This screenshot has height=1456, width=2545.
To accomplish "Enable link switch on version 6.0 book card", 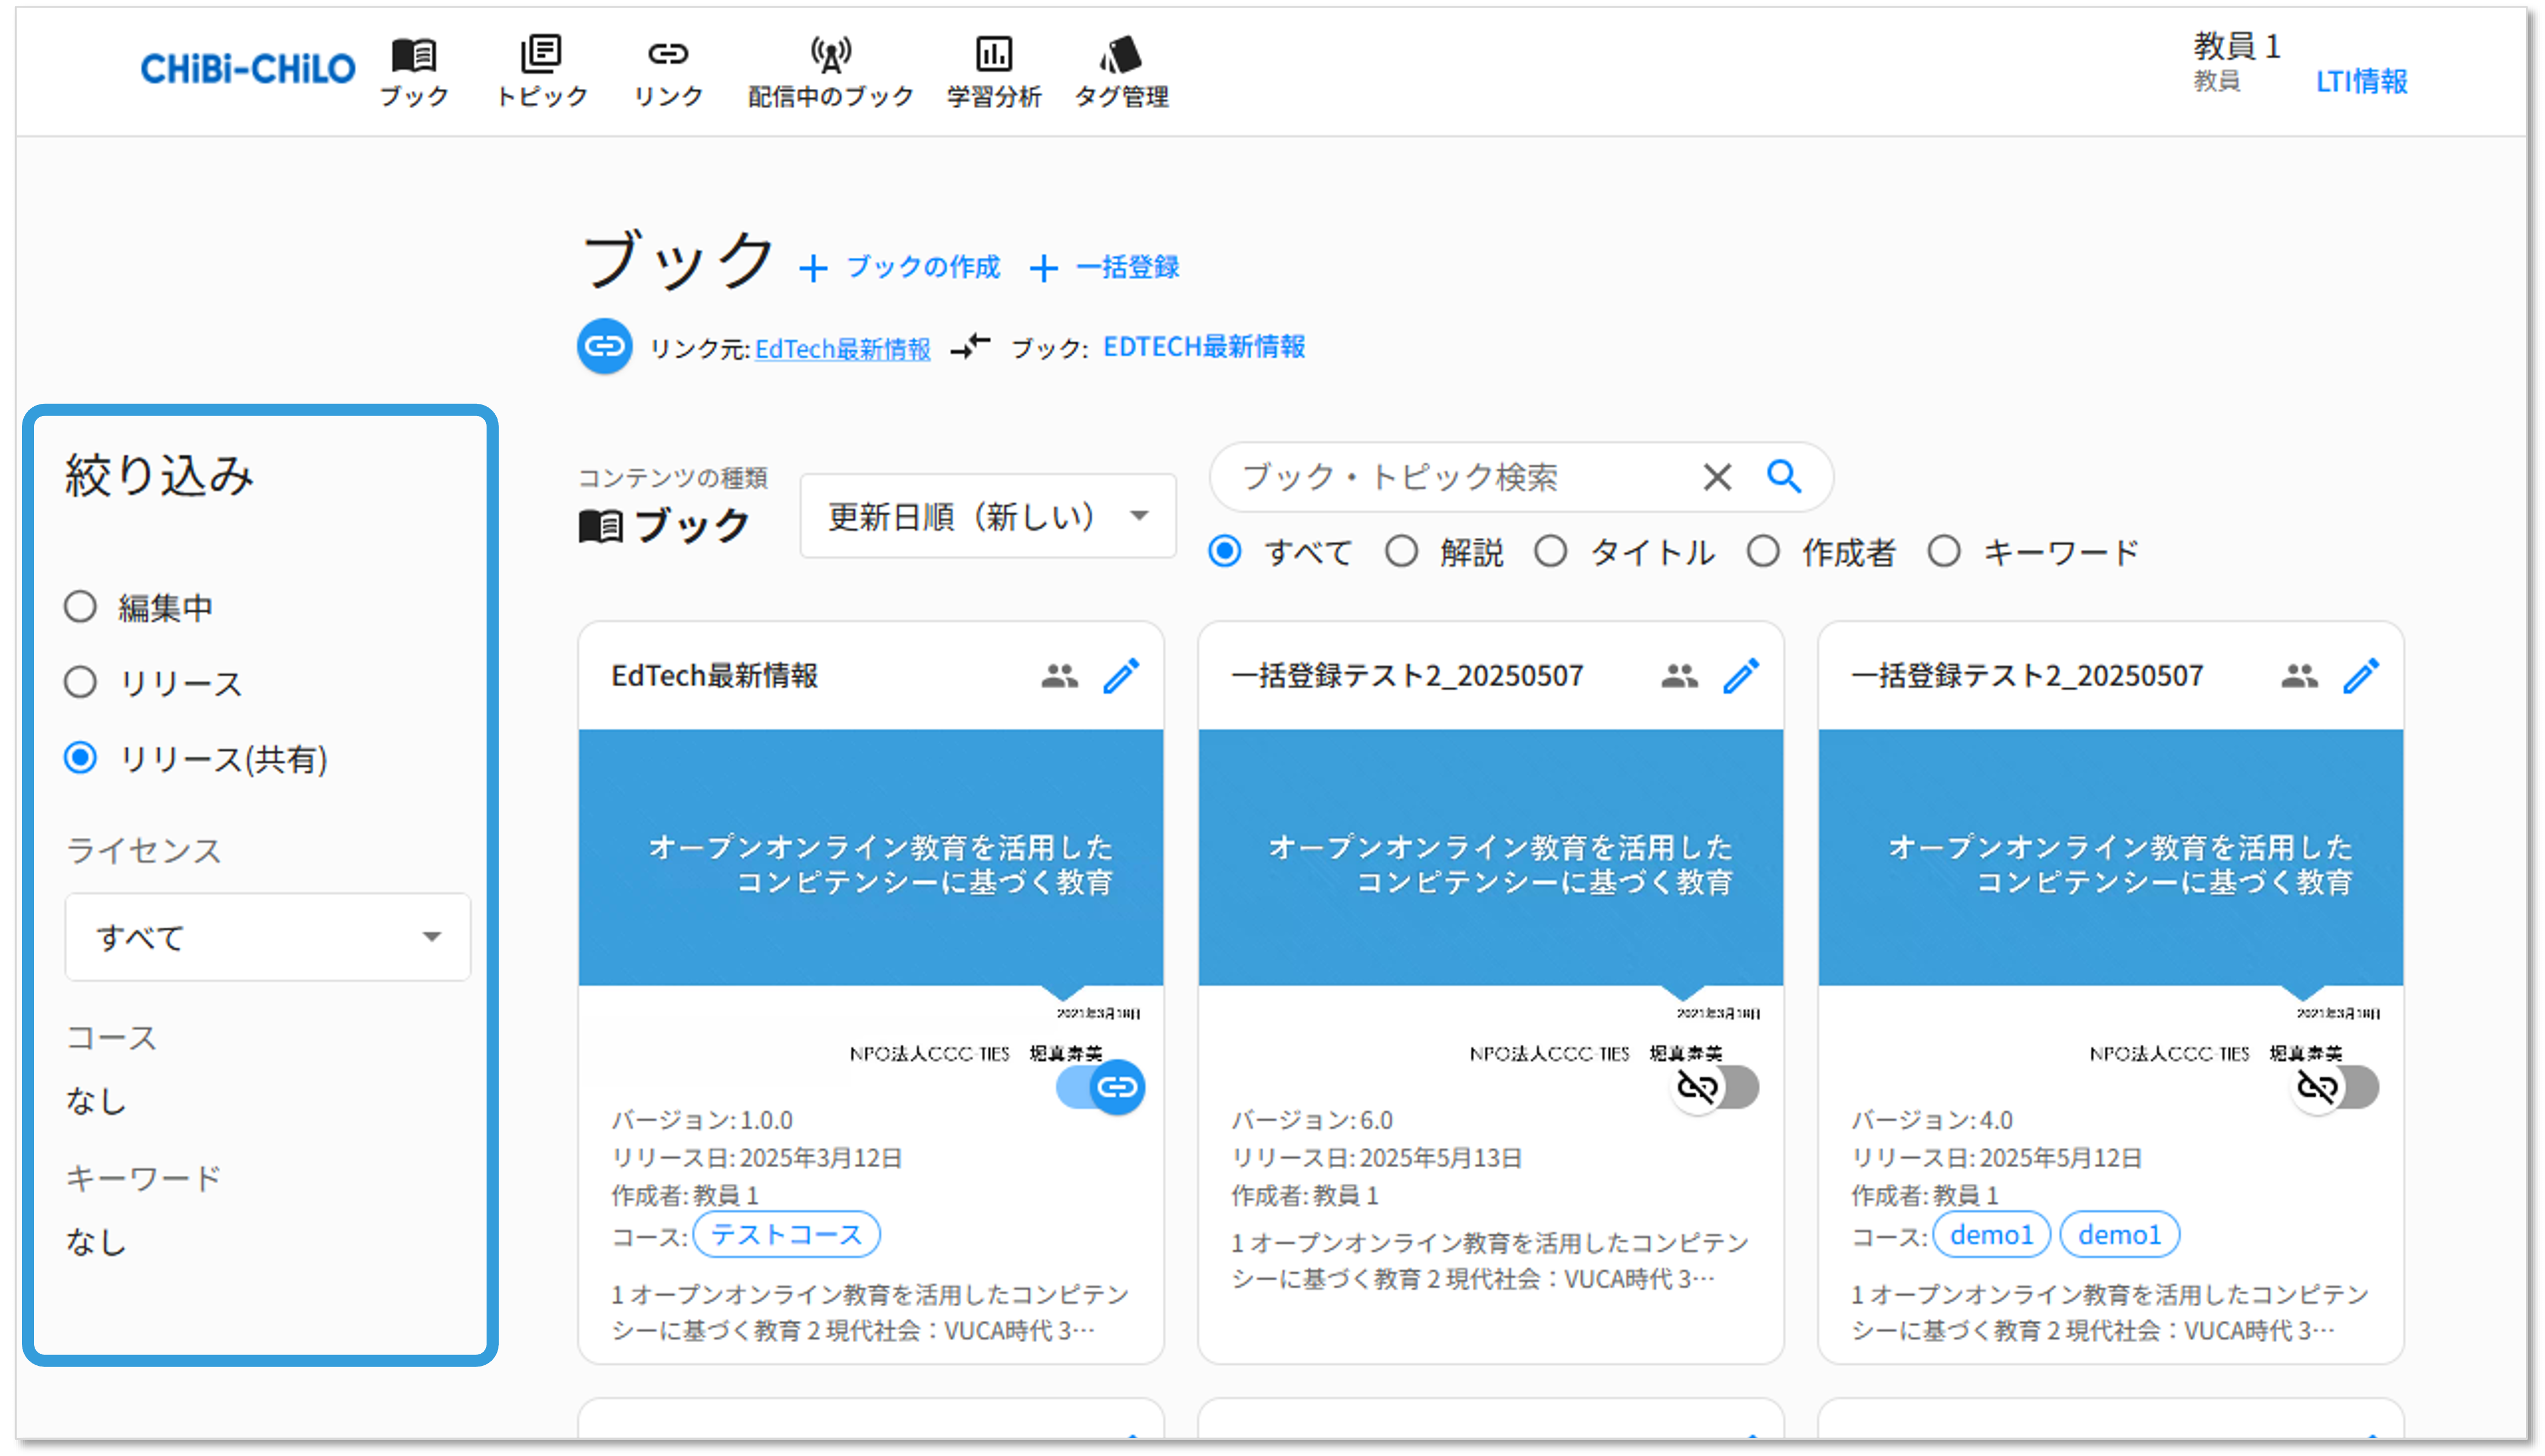I will [1717, 1087].
